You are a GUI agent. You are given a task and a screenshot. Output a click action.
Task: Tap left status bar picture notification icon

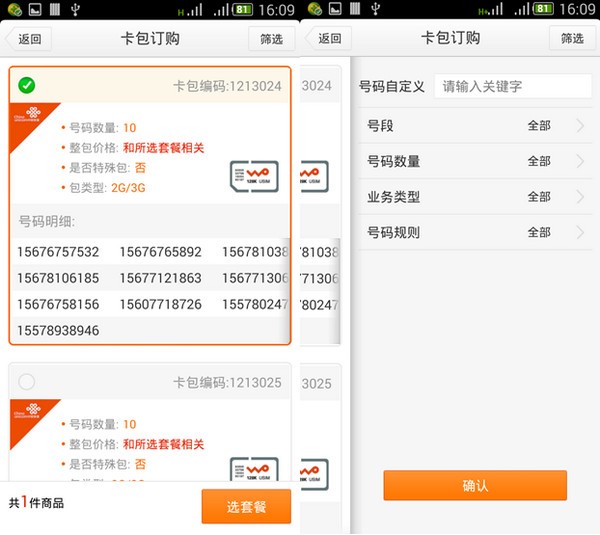pyautogui.click(x=35, y=9)
